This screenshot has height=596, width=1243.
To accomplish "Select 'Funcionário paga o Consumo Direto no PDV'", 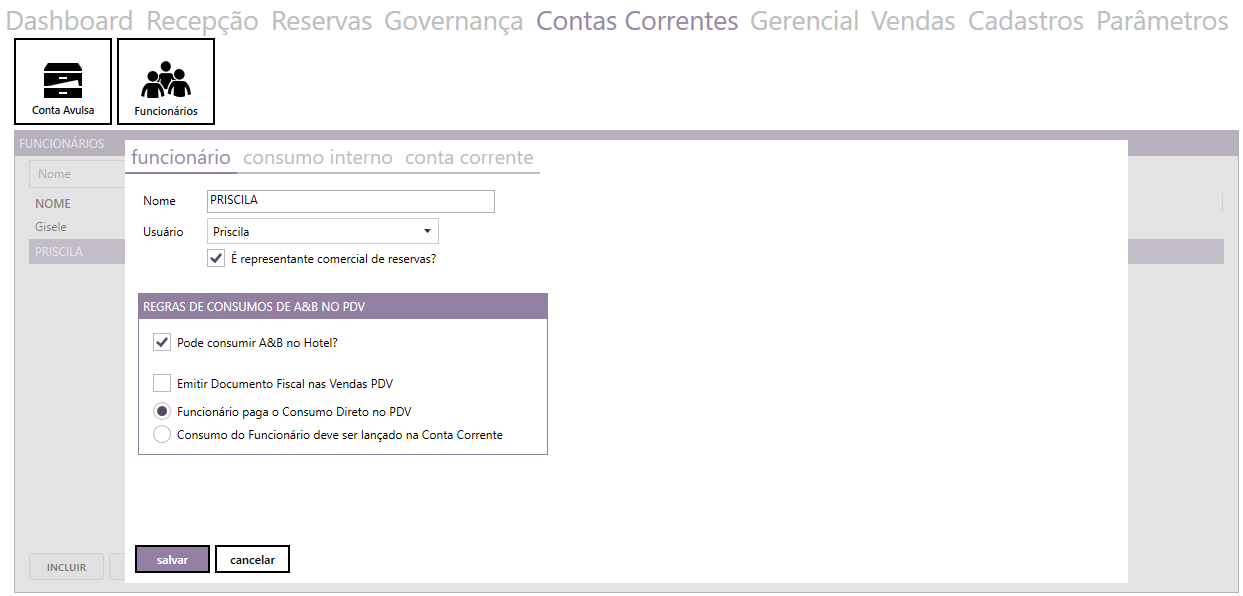I will point(162,411).
